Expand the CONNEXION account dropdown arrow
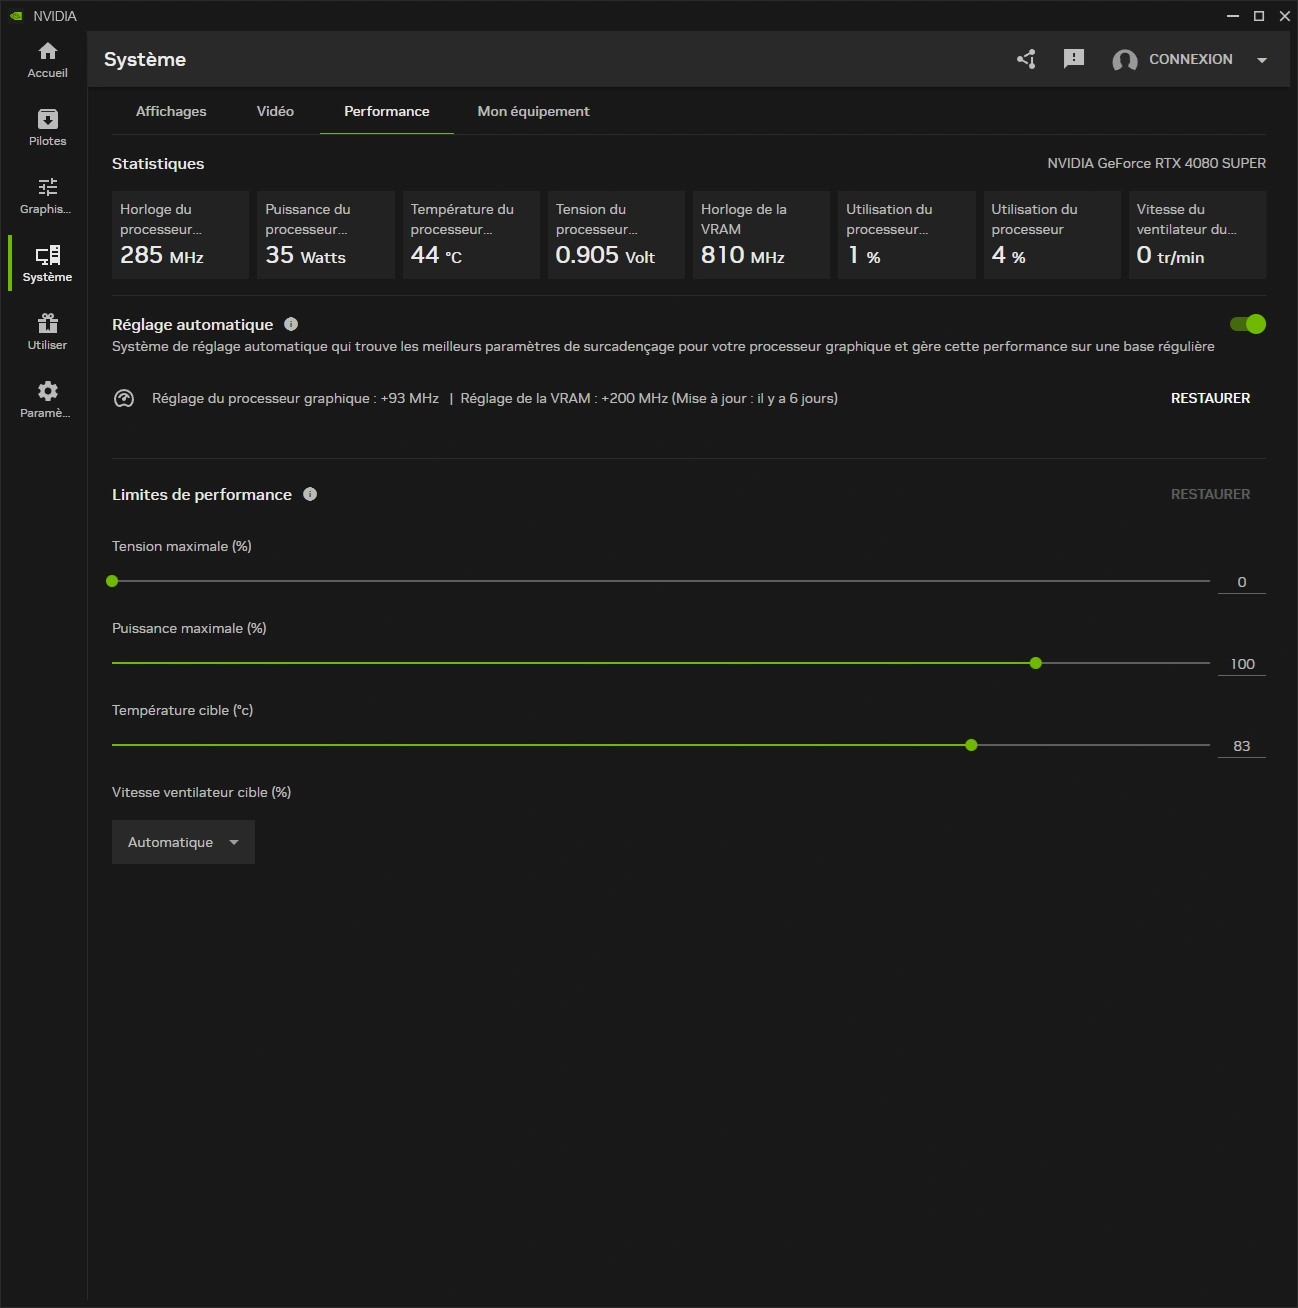1298x1308 pixels. click(x=1262, y=60)
